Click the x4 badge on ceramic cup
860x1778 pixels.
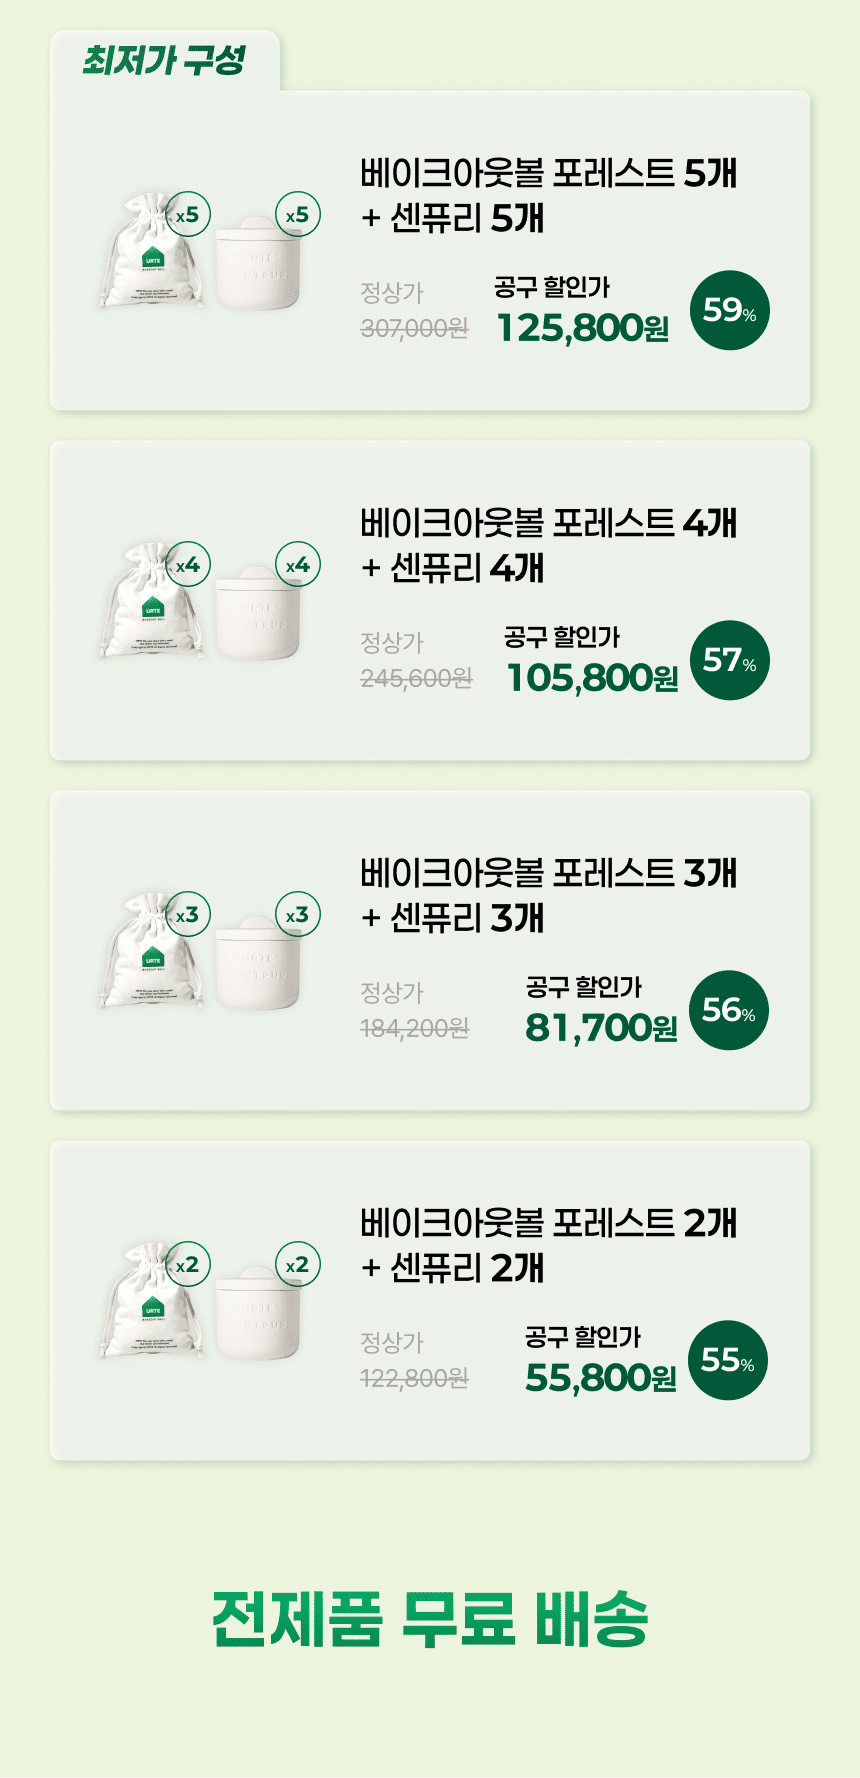click(x=297, y=565)
